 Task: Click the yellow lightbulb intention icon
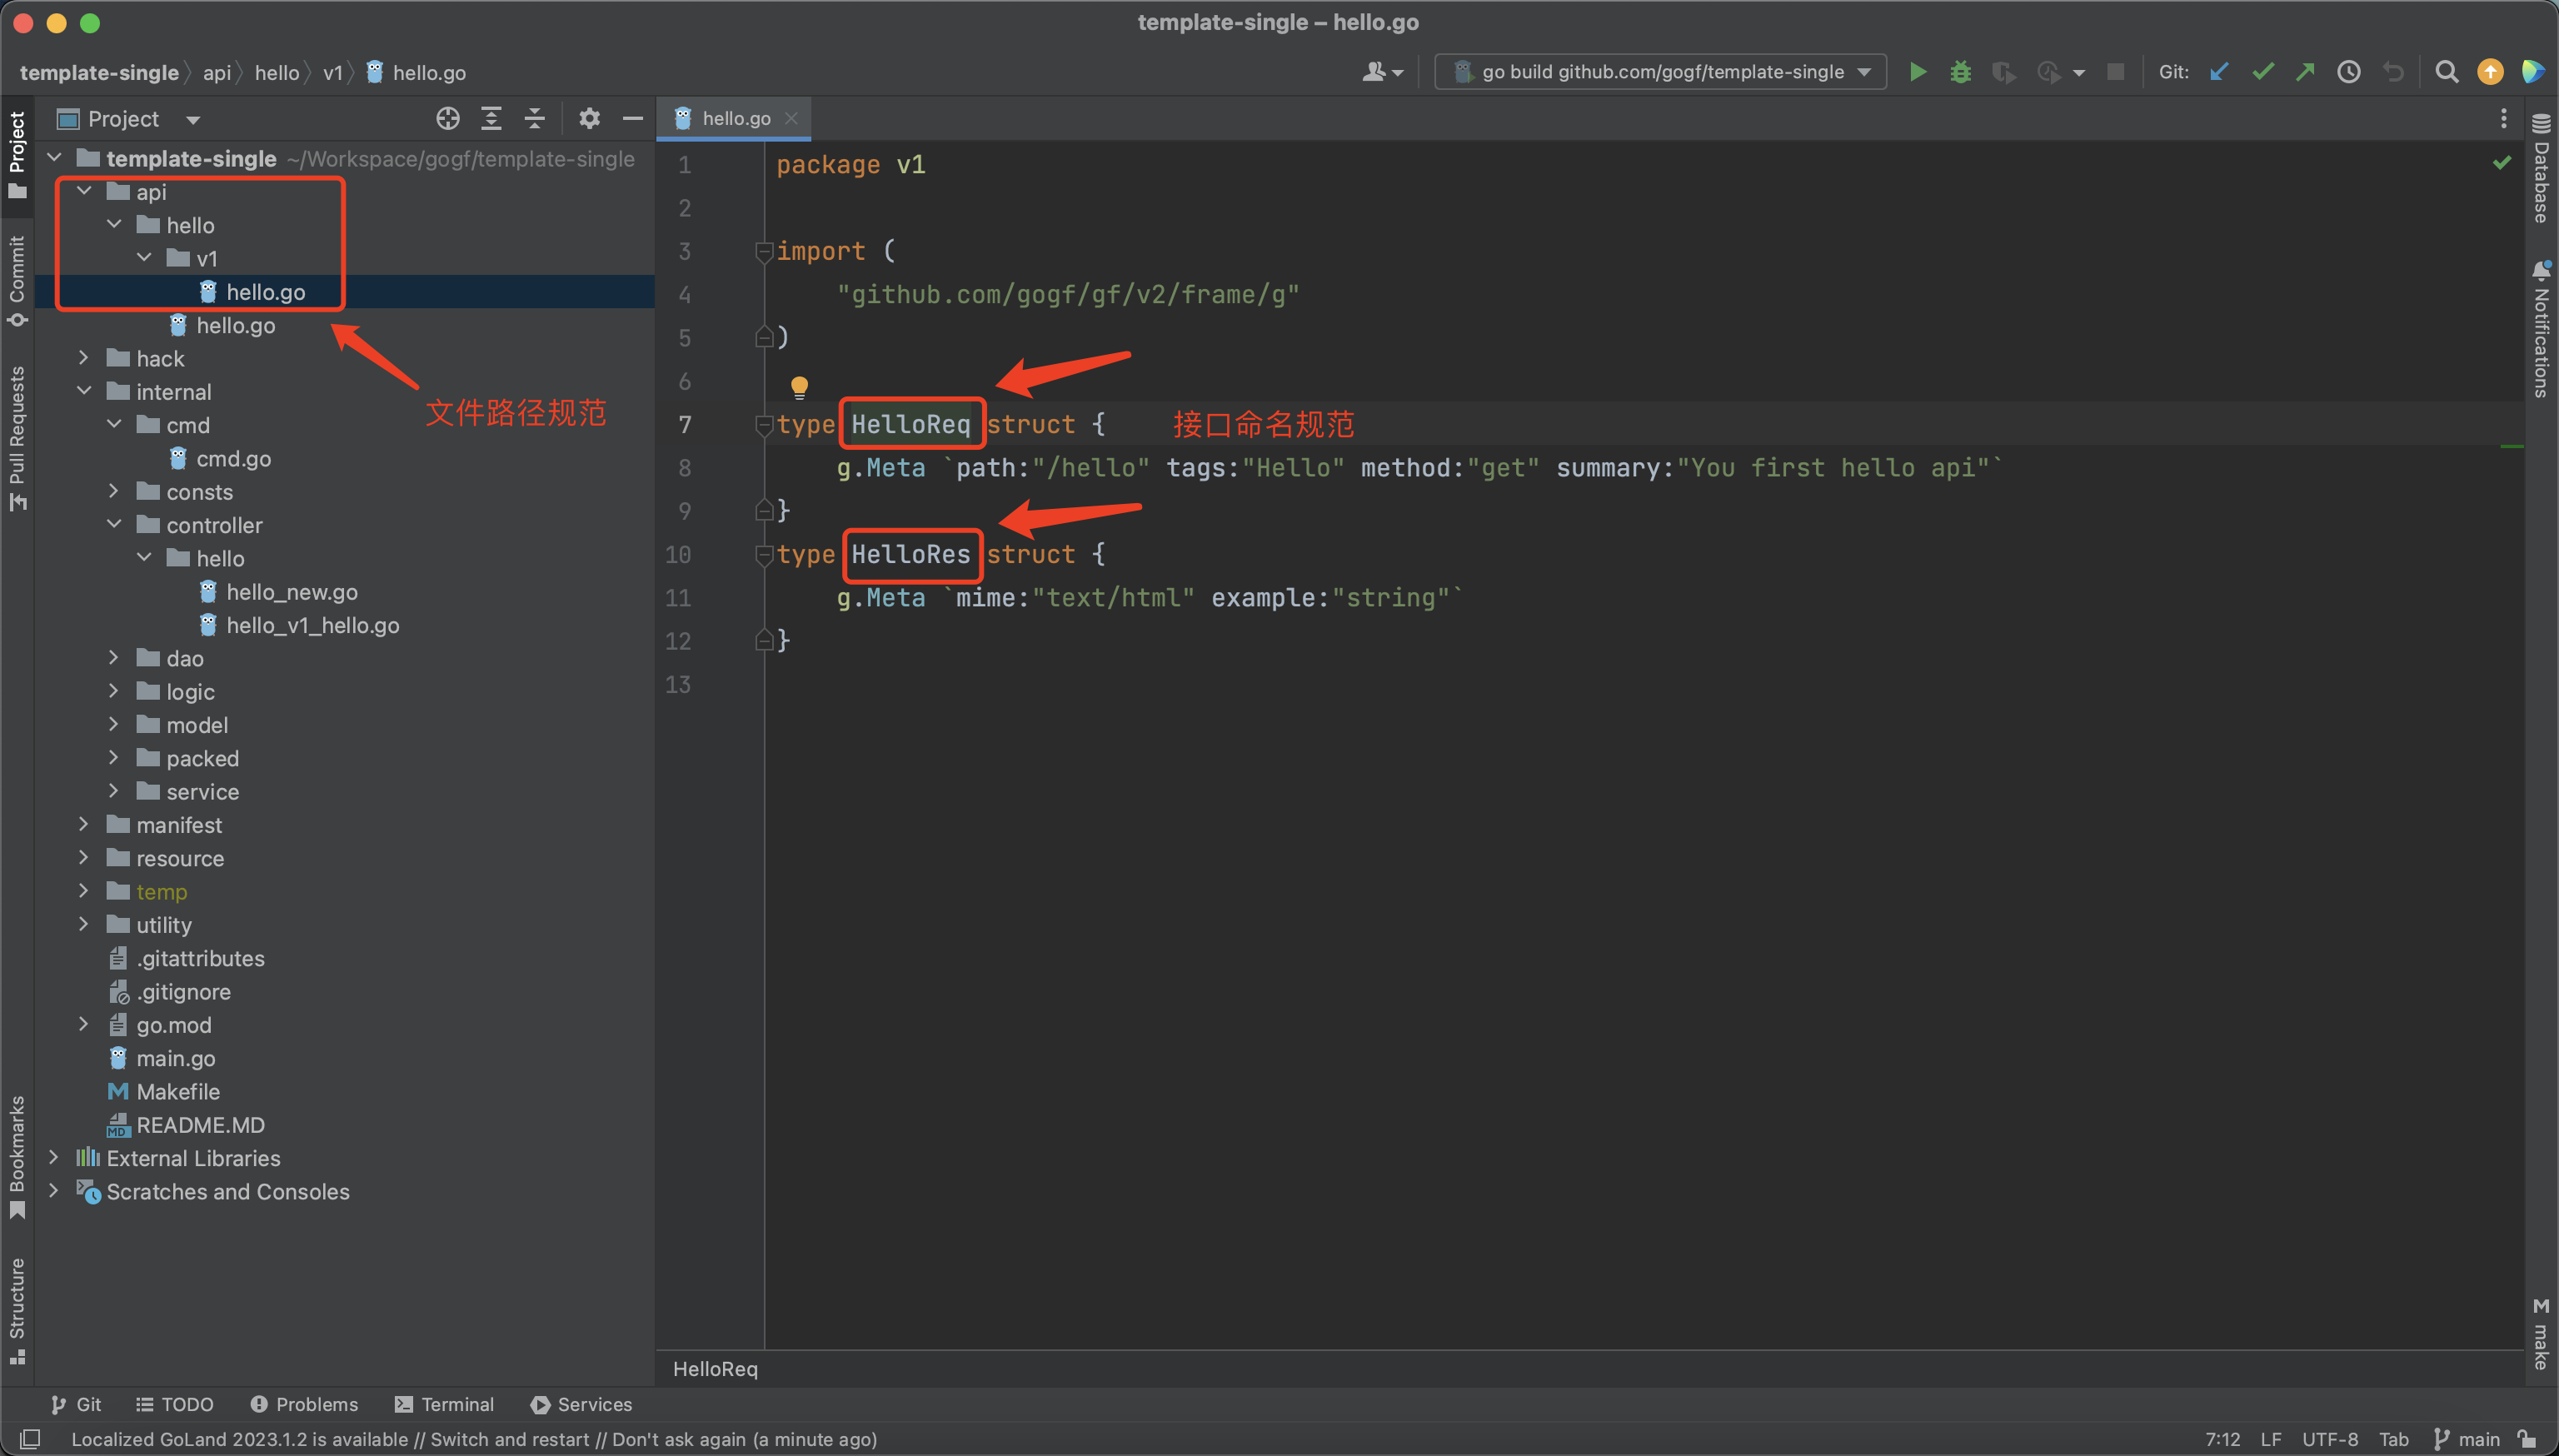(x=799, y=386)
